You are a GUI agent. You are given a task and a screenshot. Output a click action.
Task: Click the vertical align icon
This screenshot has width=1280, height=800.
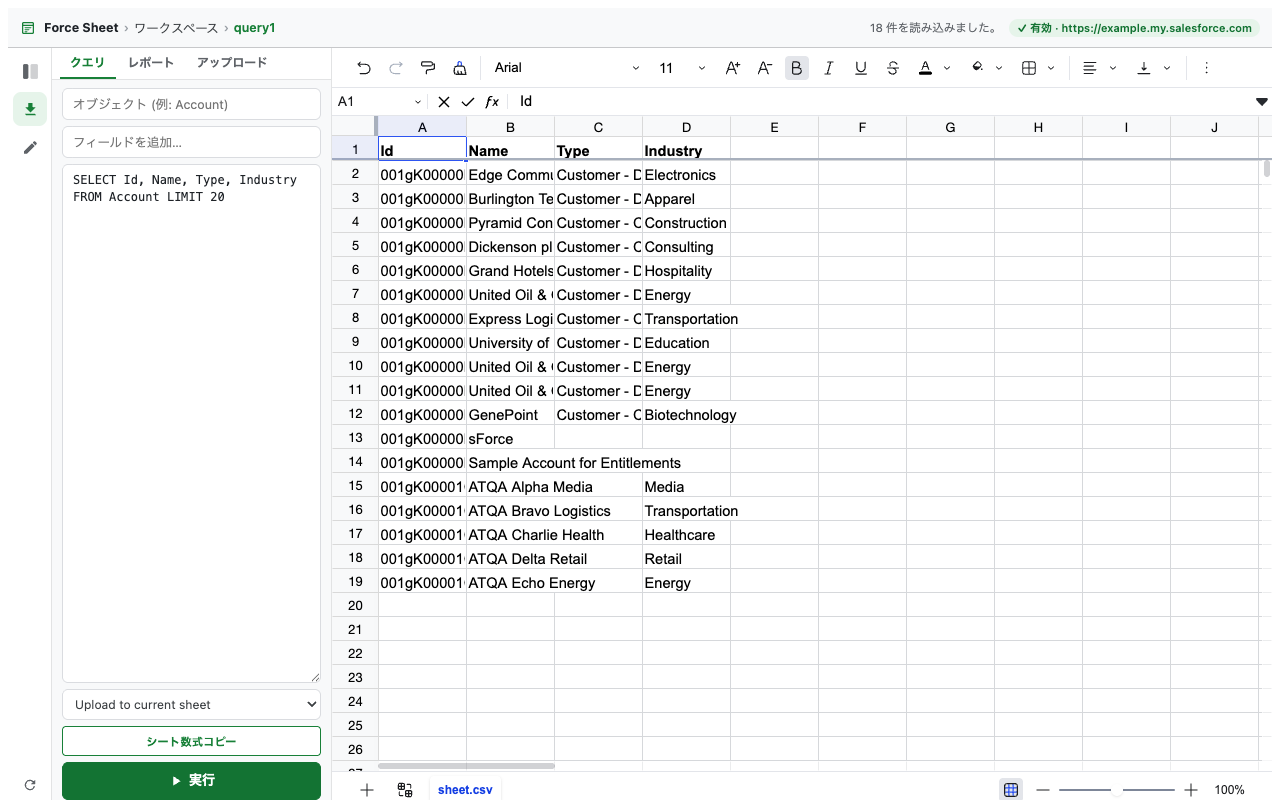[x=1144, y=68]
